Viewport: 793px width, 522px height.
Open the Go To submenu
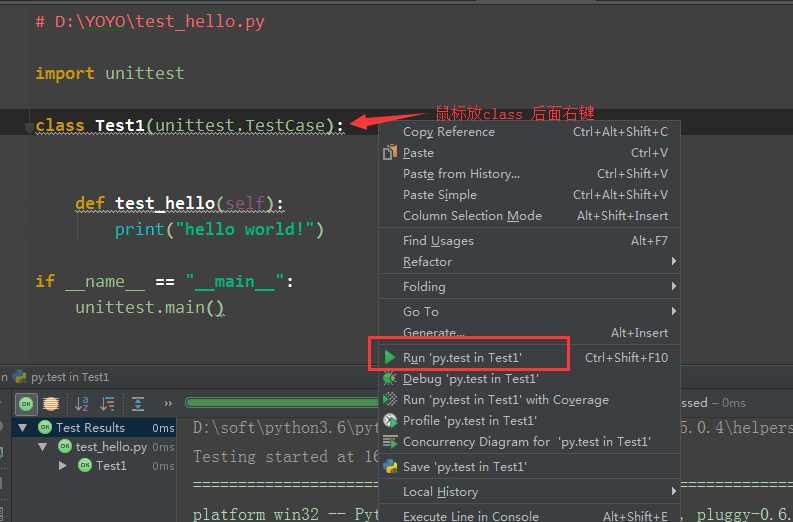(530, 311)
